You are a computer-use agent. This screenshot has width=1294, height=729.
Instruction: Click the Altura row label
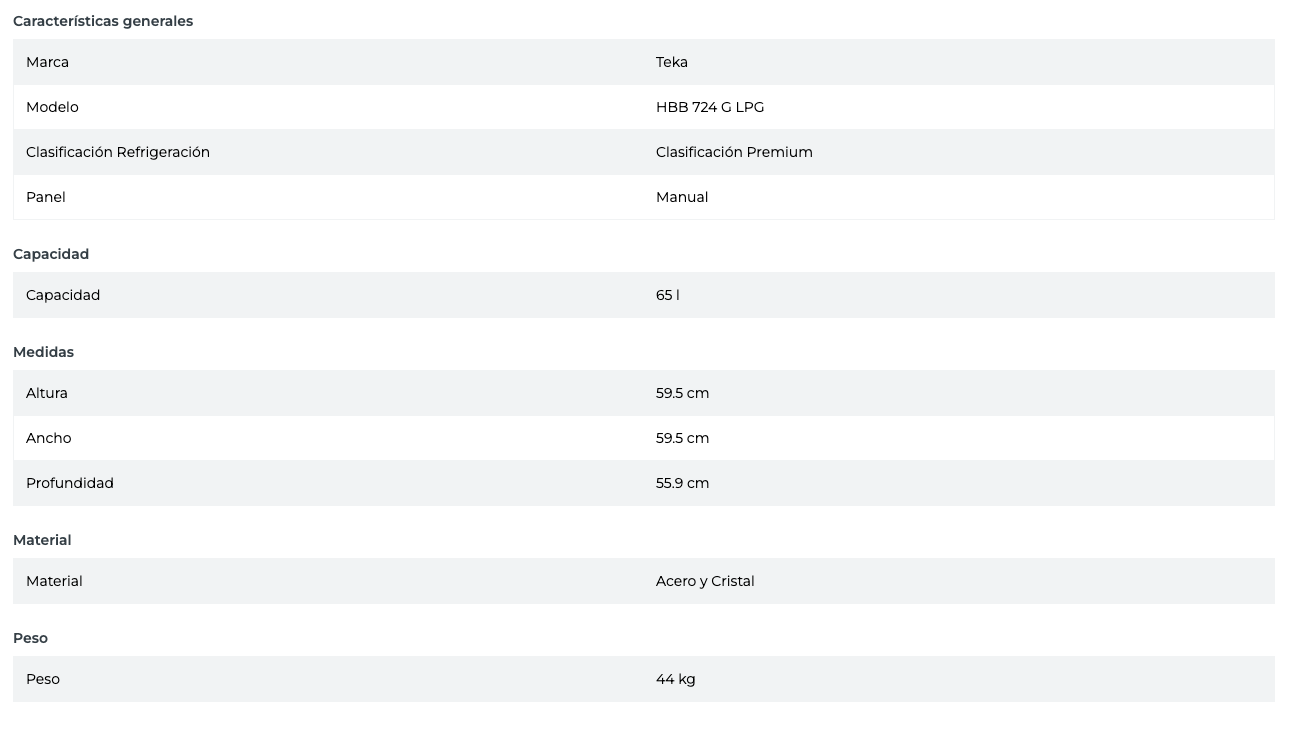pyautogui.click(x=47, y=393)
